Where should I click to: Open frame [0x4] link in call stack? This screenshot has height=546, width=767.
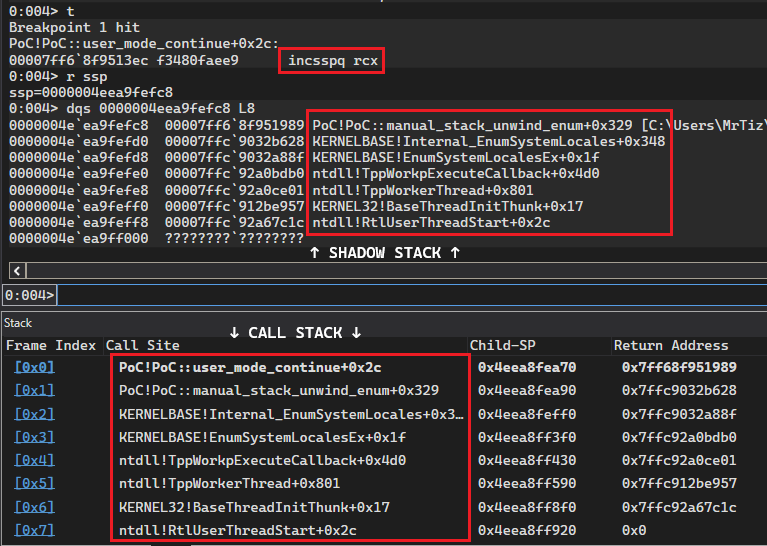point(34,460)
